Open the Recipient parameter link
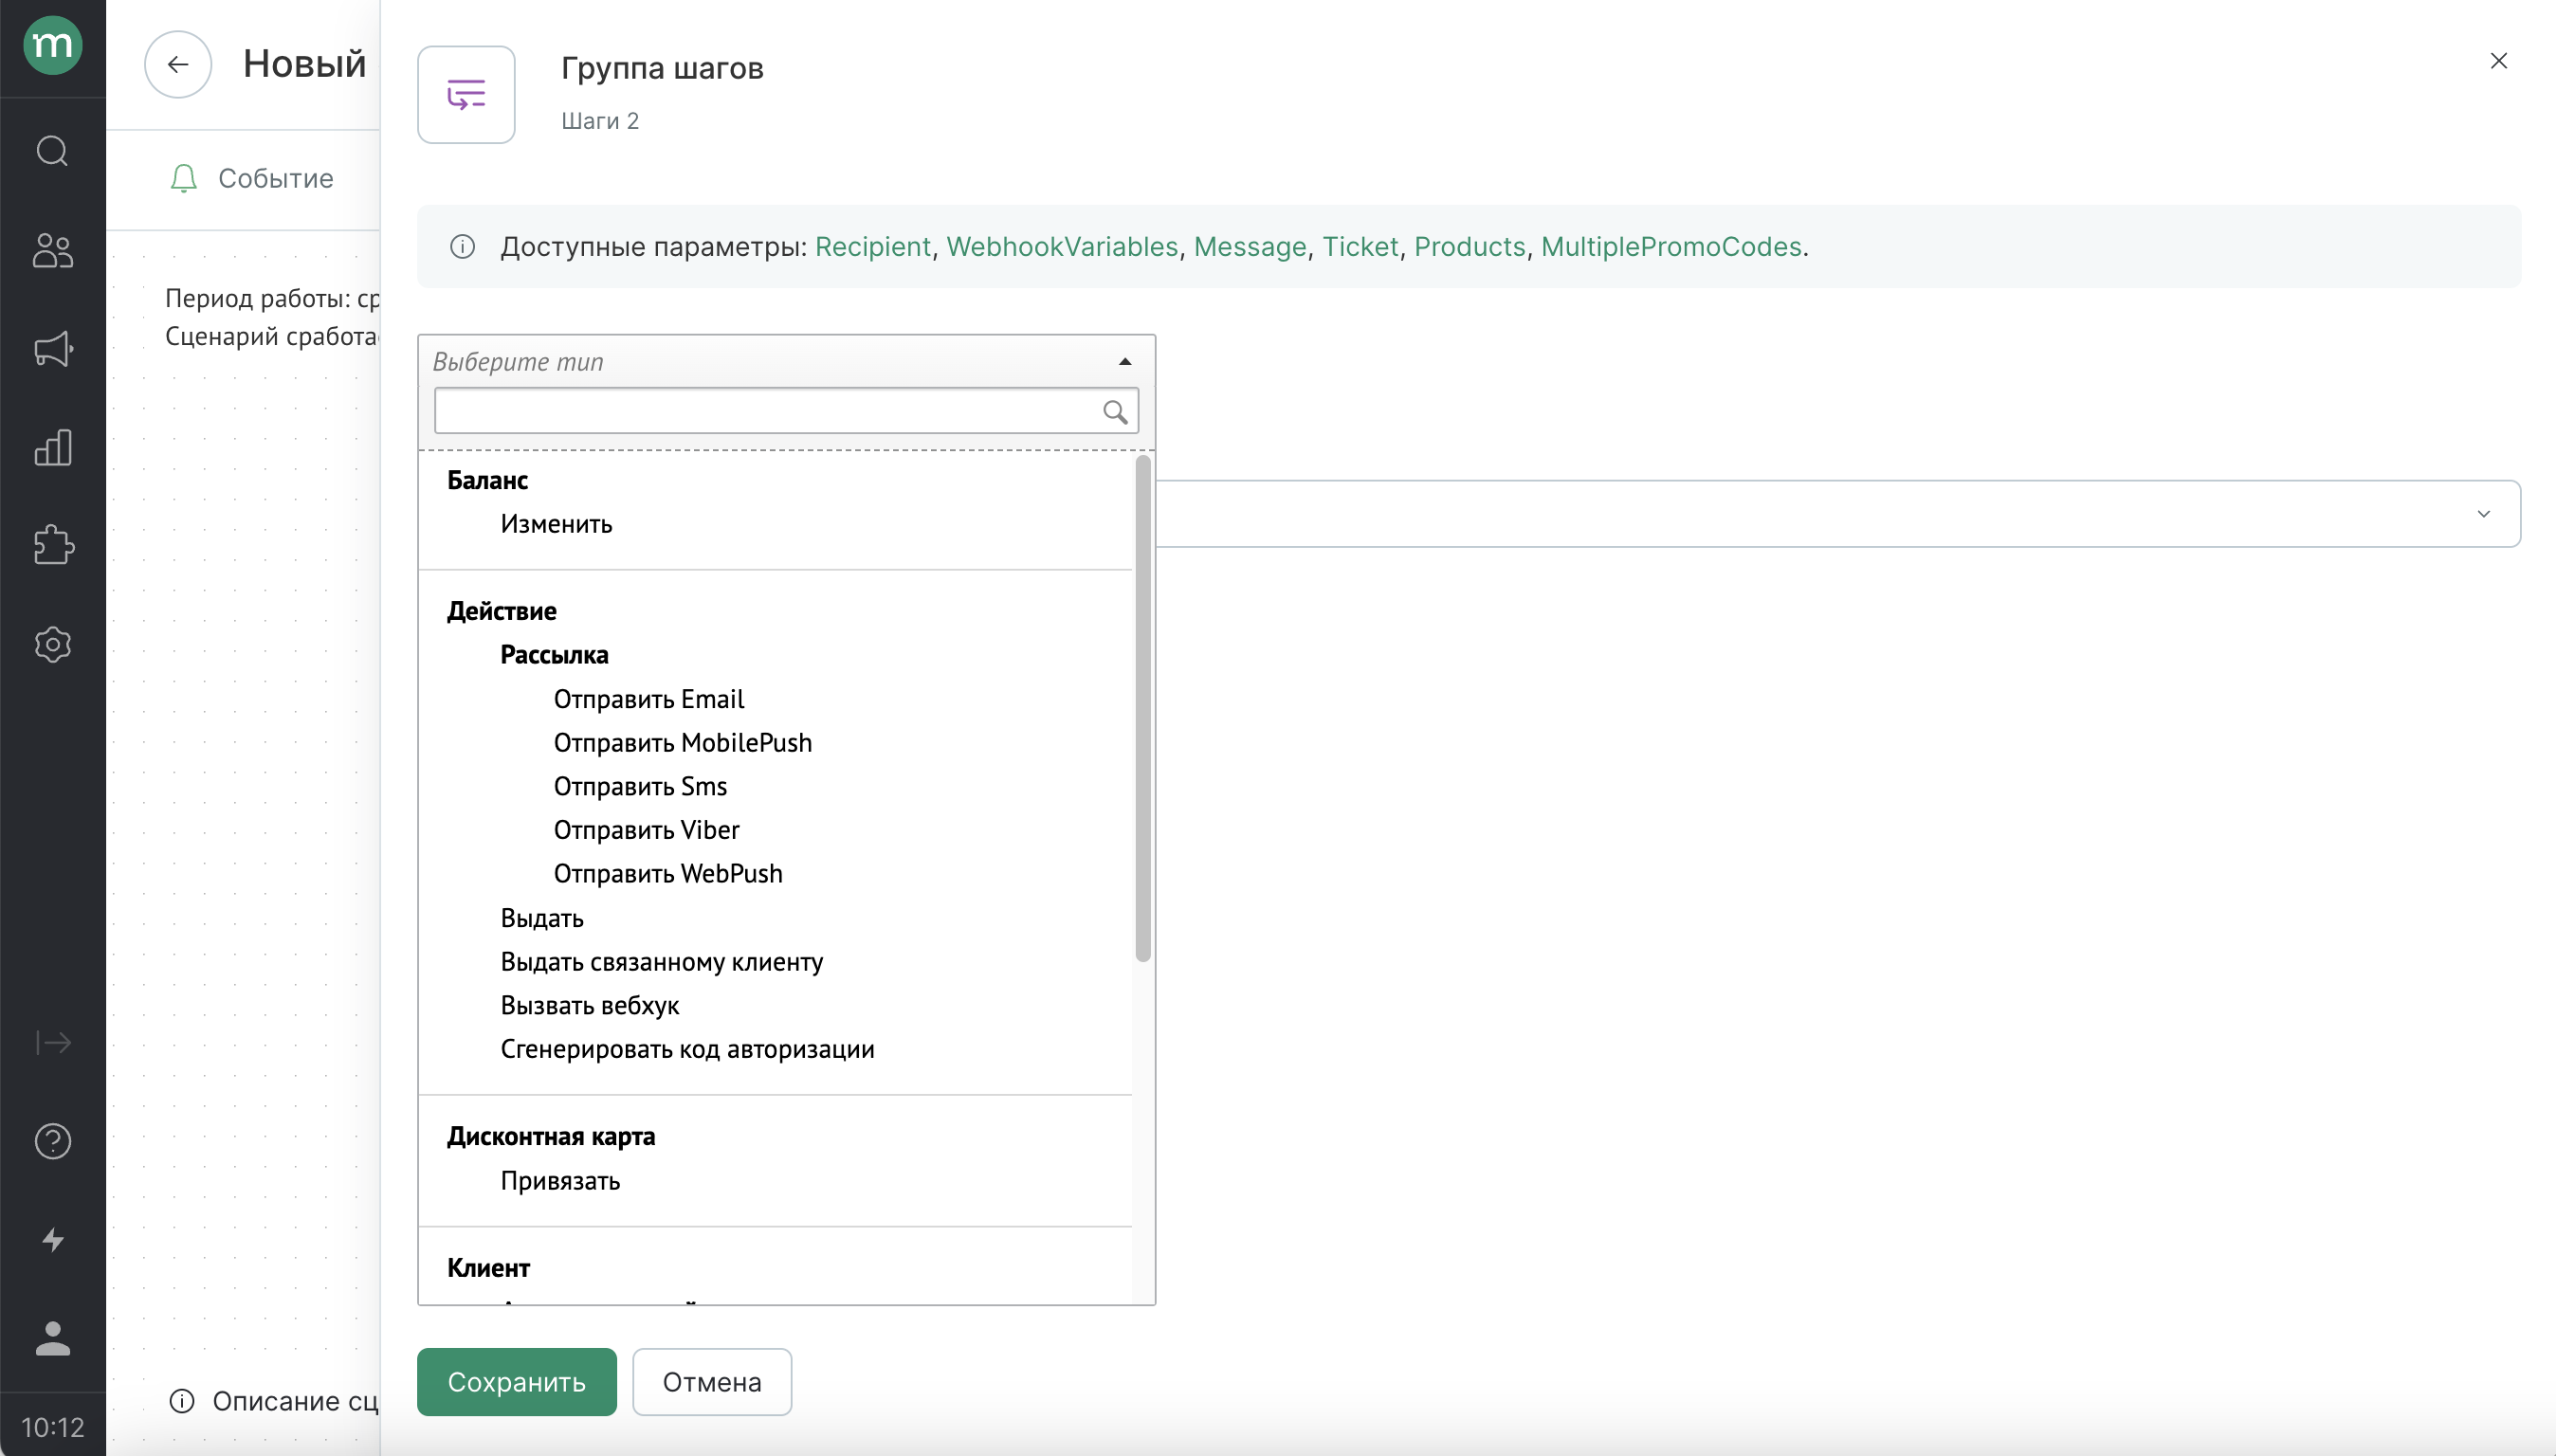This screenshot has height=1456, width=2556. click(x=872, y=246)
